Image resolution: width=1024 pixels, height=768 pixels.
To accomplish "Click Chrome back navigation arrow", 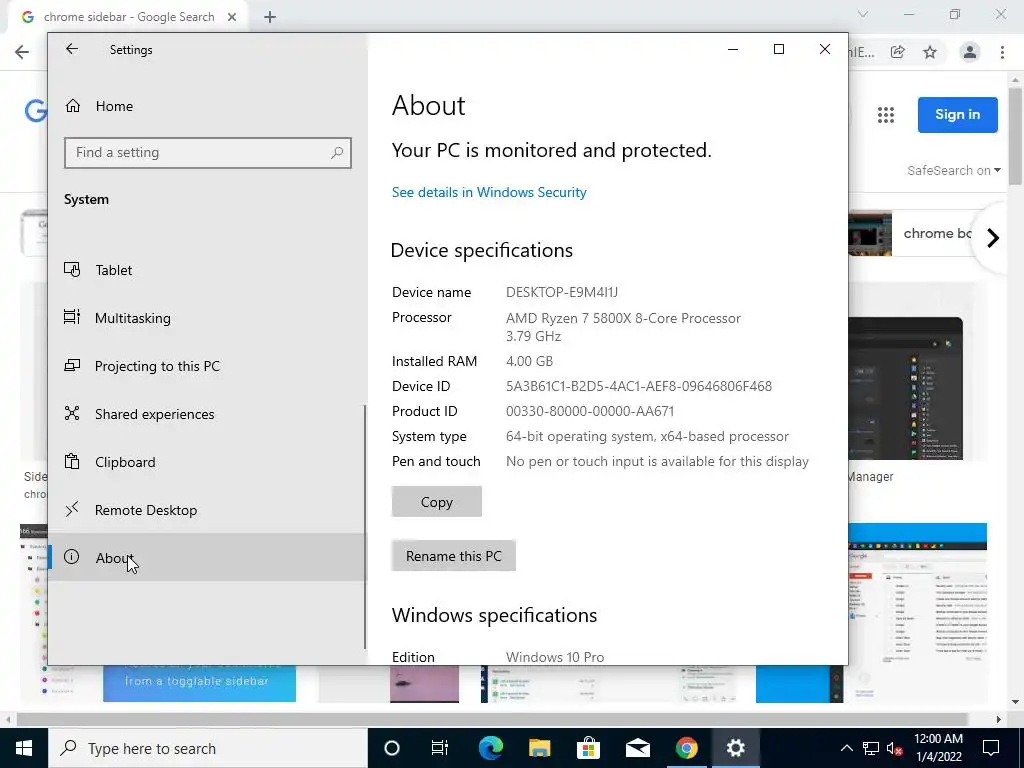I will [x=22, y=52].
